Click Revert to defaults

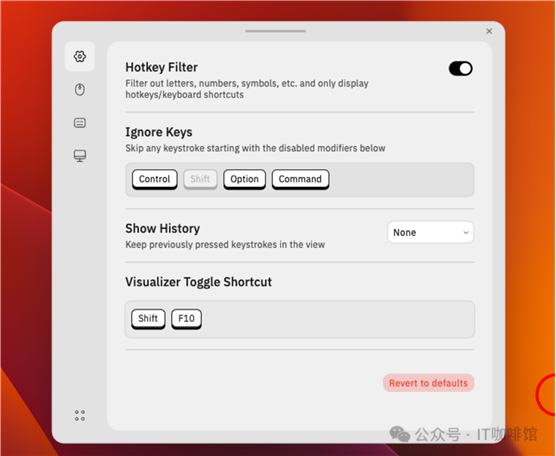(428, 383)
